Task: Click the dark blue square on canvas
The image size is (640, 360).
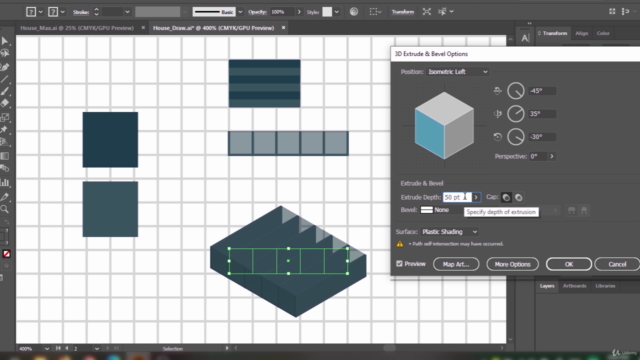Action: click(110, 140)
